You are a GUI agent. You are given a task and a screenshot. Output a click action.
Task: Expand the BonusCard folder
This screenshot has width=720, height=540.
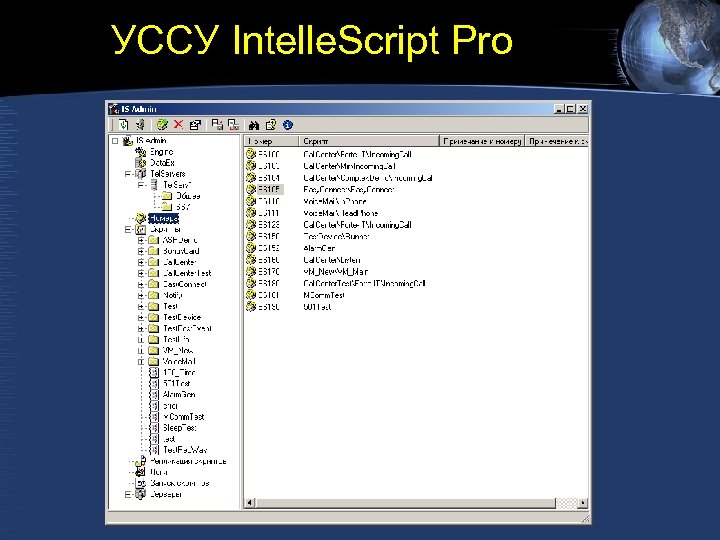tap(141, 251)
